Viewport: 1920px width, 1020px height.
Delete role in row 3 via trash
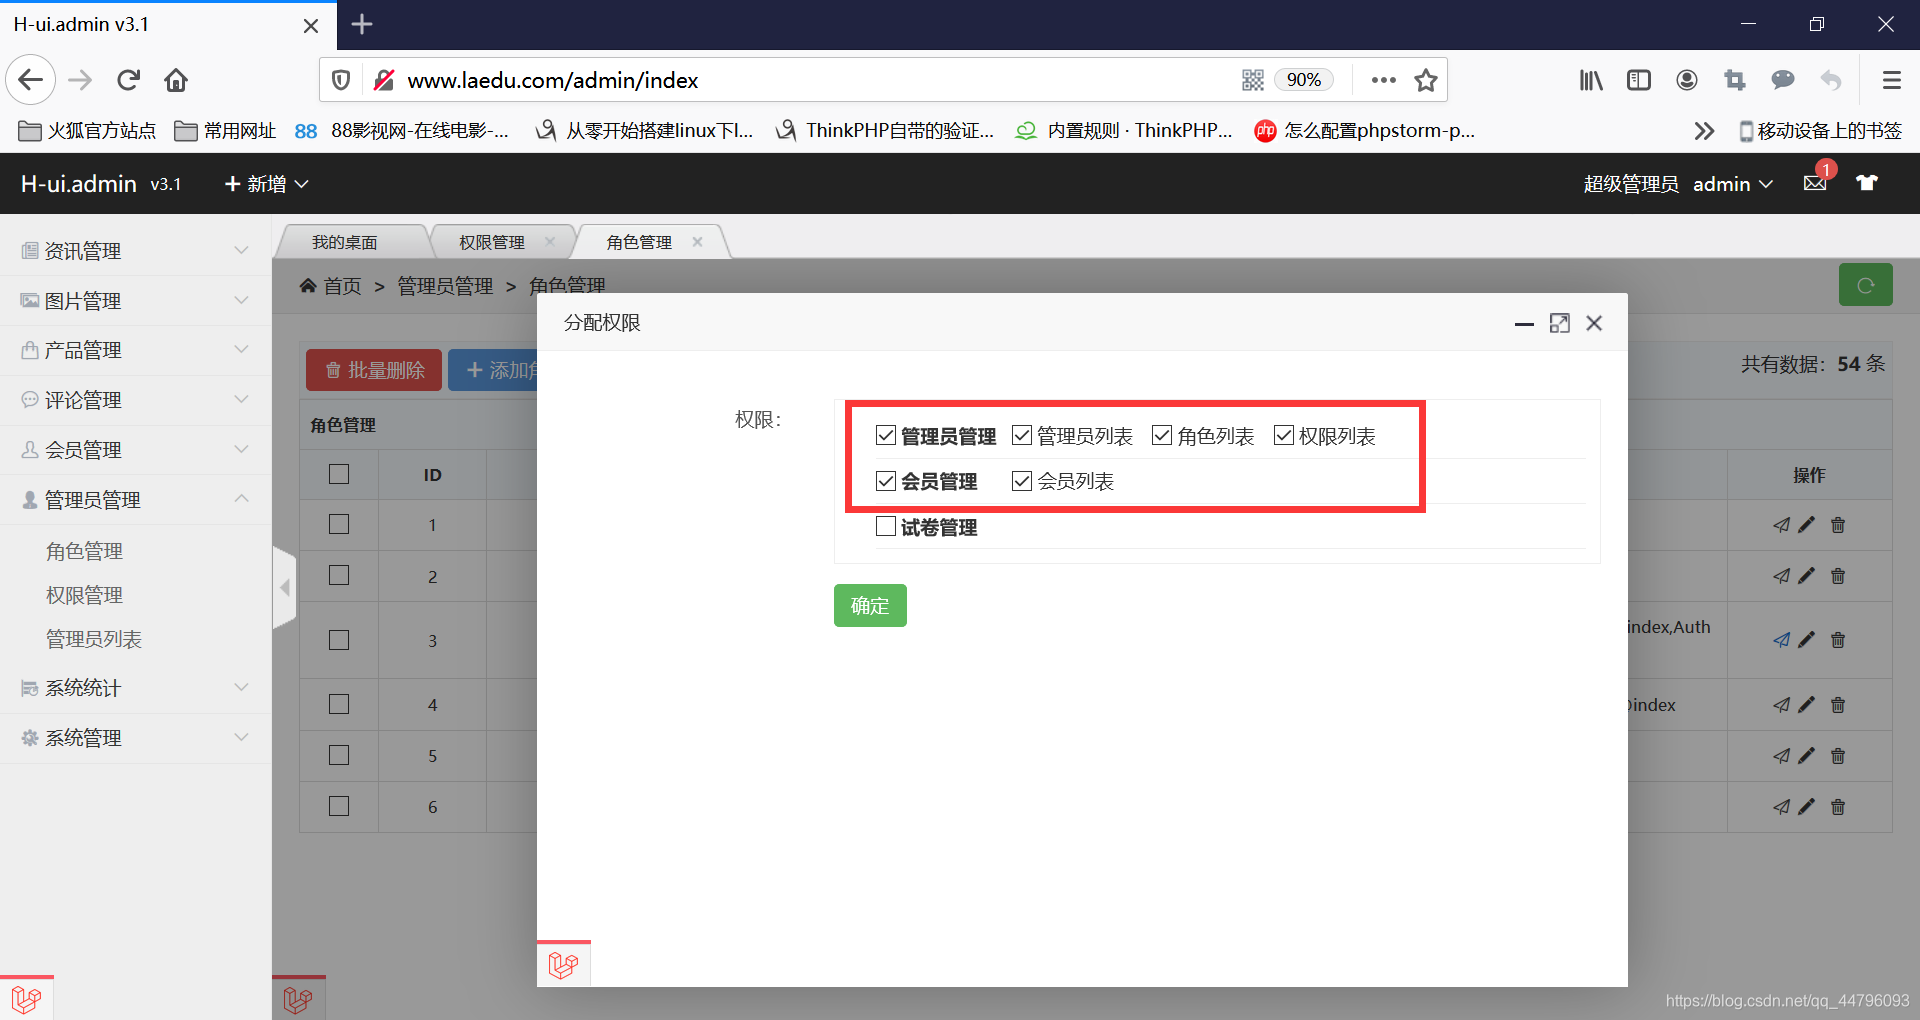(x=1838, y=640)
